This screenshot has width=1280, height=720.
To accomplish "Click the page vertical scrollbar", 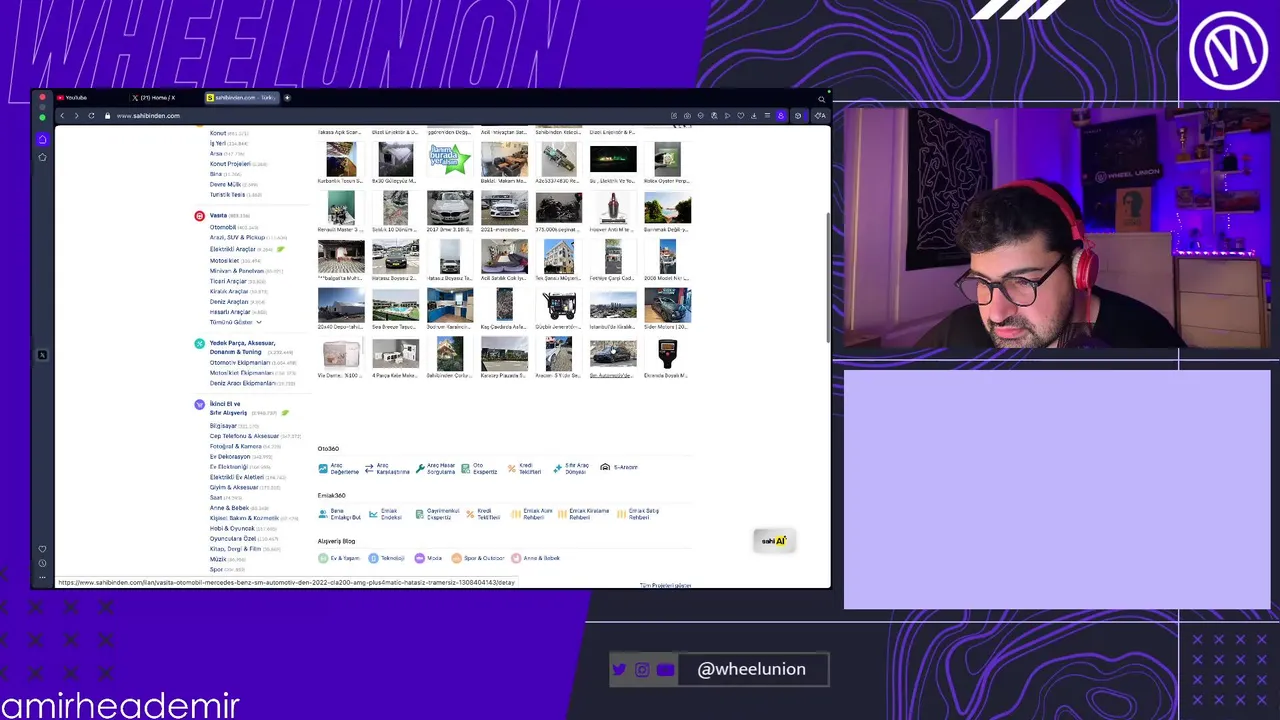I will [827, 280].
